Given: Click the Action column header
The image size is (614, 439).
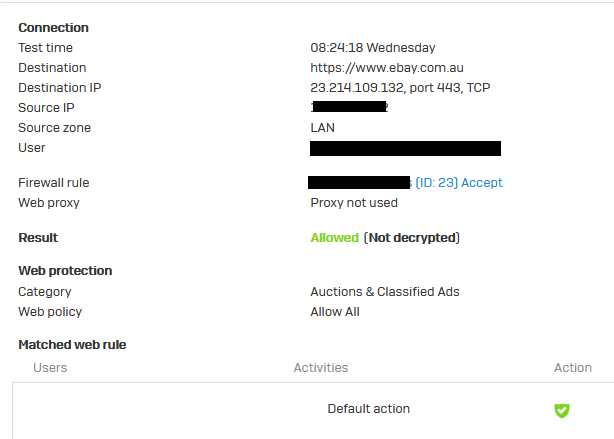Looking at the screenshot, I should tap(572, 367).
